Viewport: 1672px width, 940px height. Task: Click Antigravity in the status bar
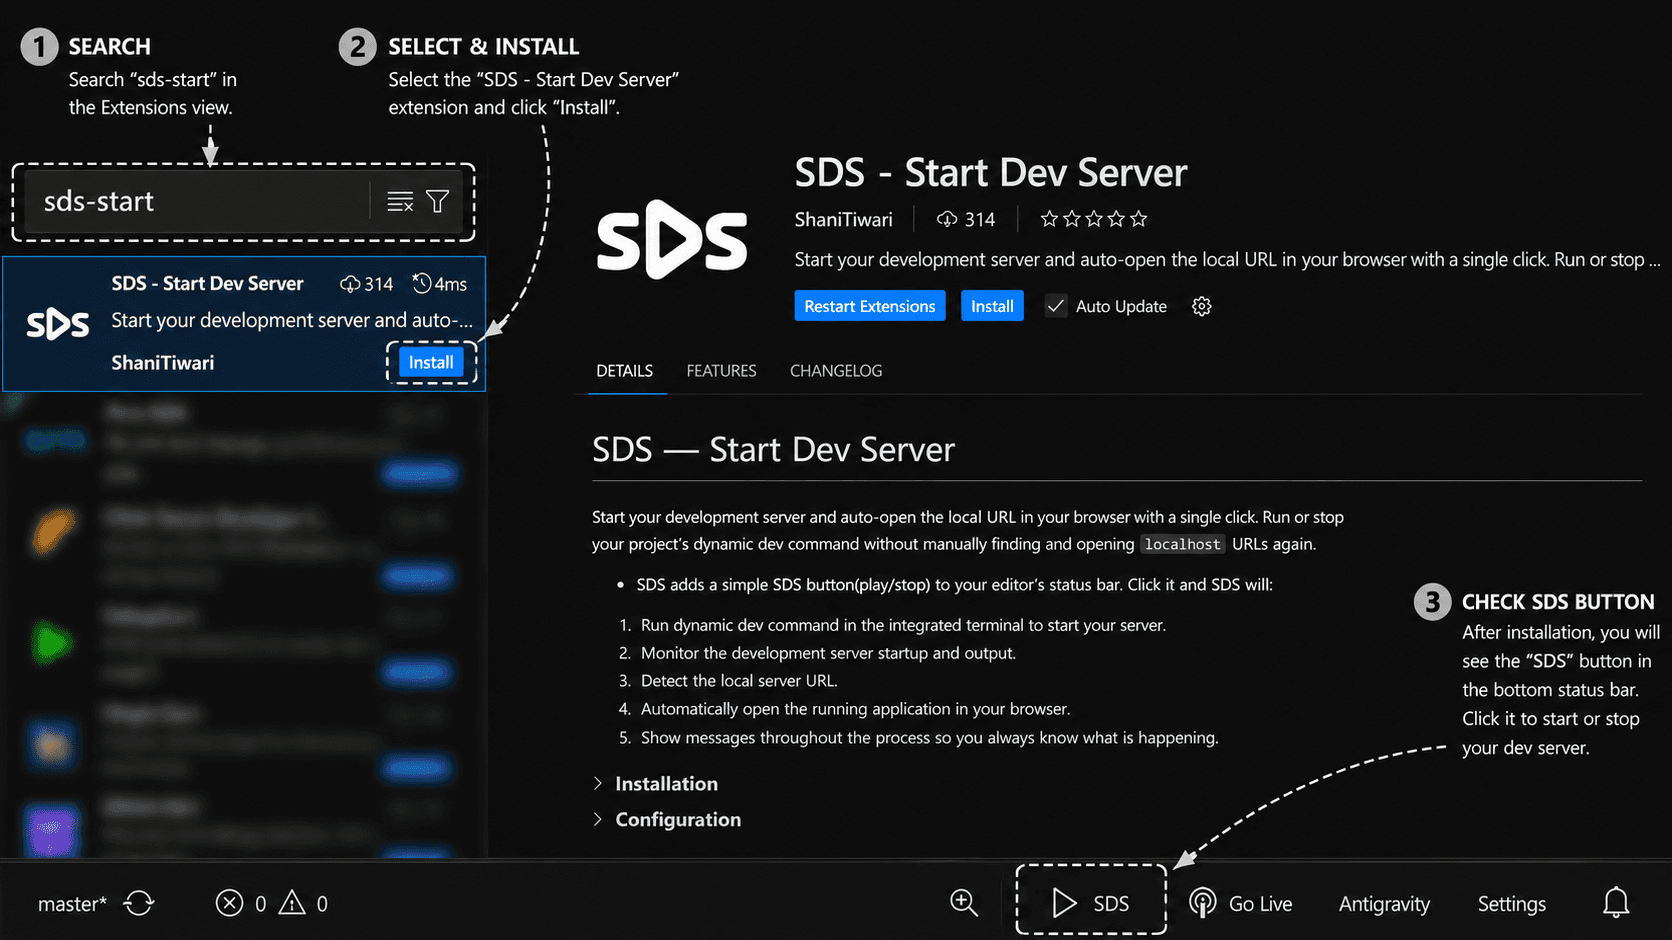pos(1384,904)
